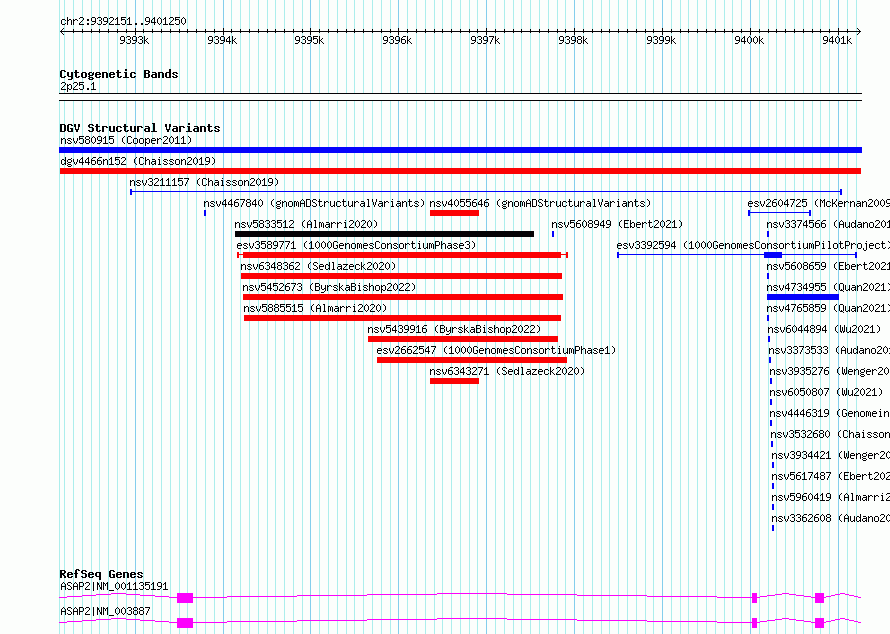
Task: Open nsv5608659 (Ebert2021) label
Action: tap(828, 266)
